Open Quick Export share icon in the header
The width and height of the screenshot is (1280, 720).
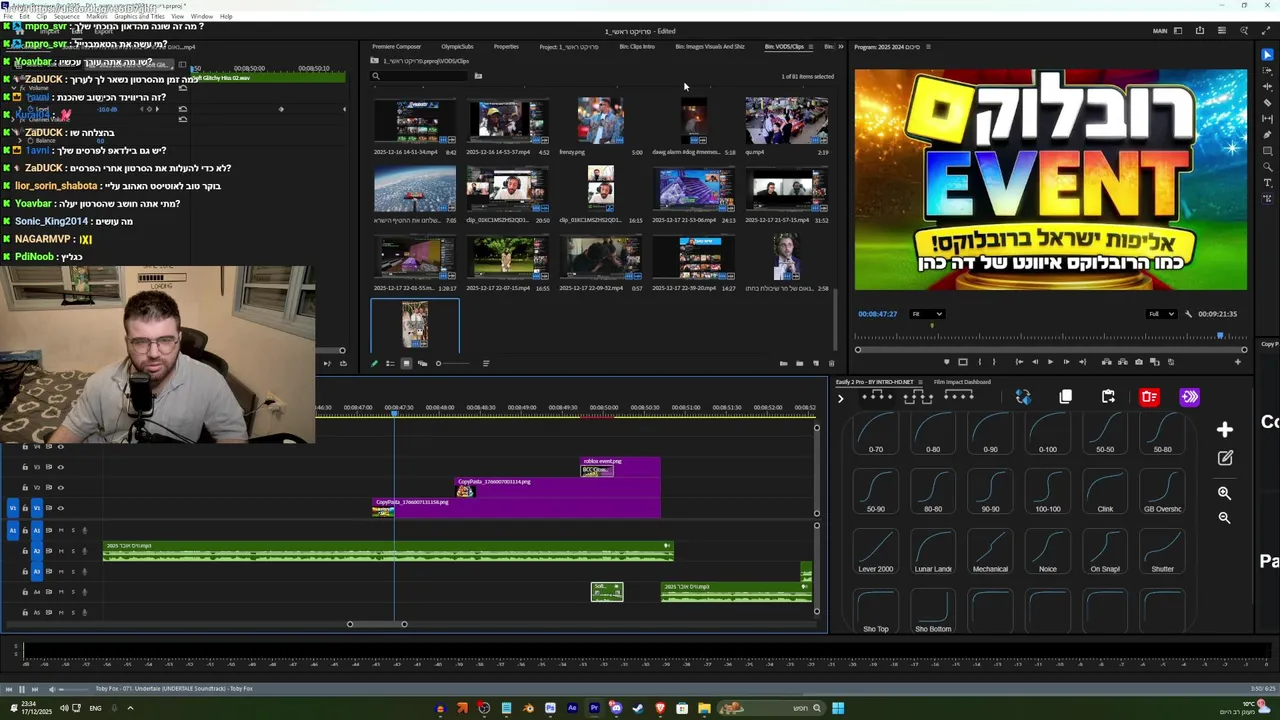click(x=1200, y=31)
